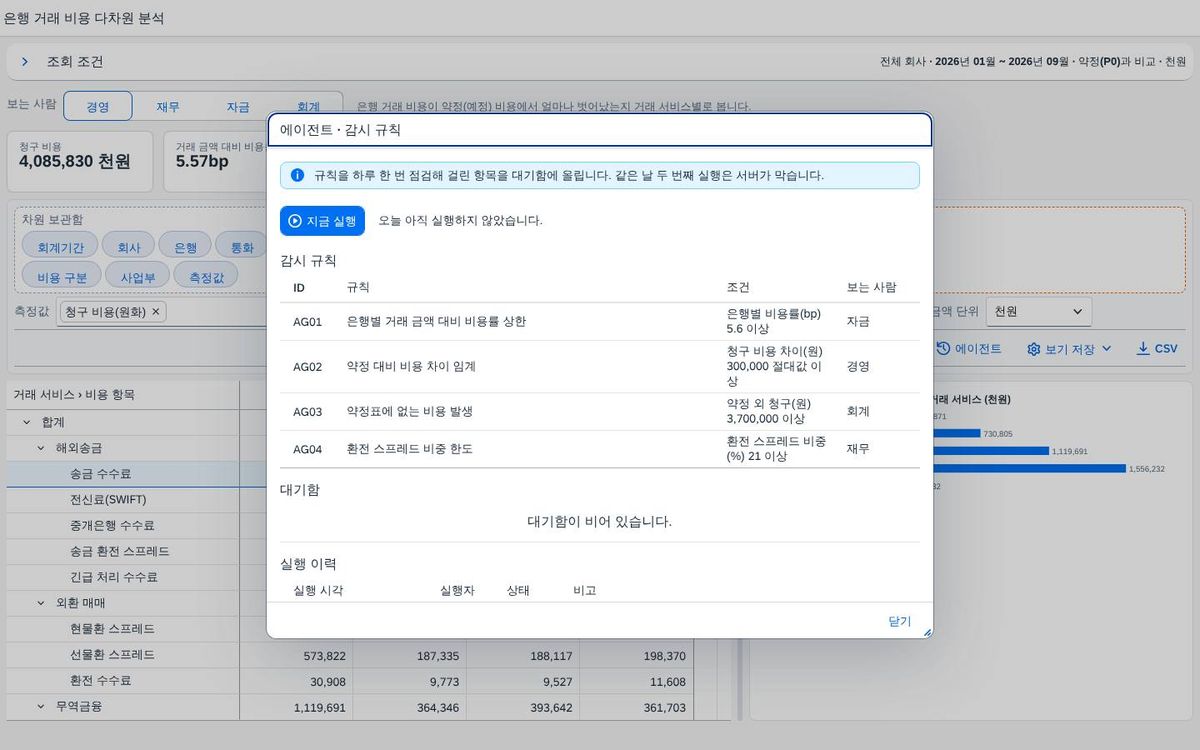The image size is (1200, 750).
Task: Open the 에이전트 button behind dialog
Action: tap(968, 349)
